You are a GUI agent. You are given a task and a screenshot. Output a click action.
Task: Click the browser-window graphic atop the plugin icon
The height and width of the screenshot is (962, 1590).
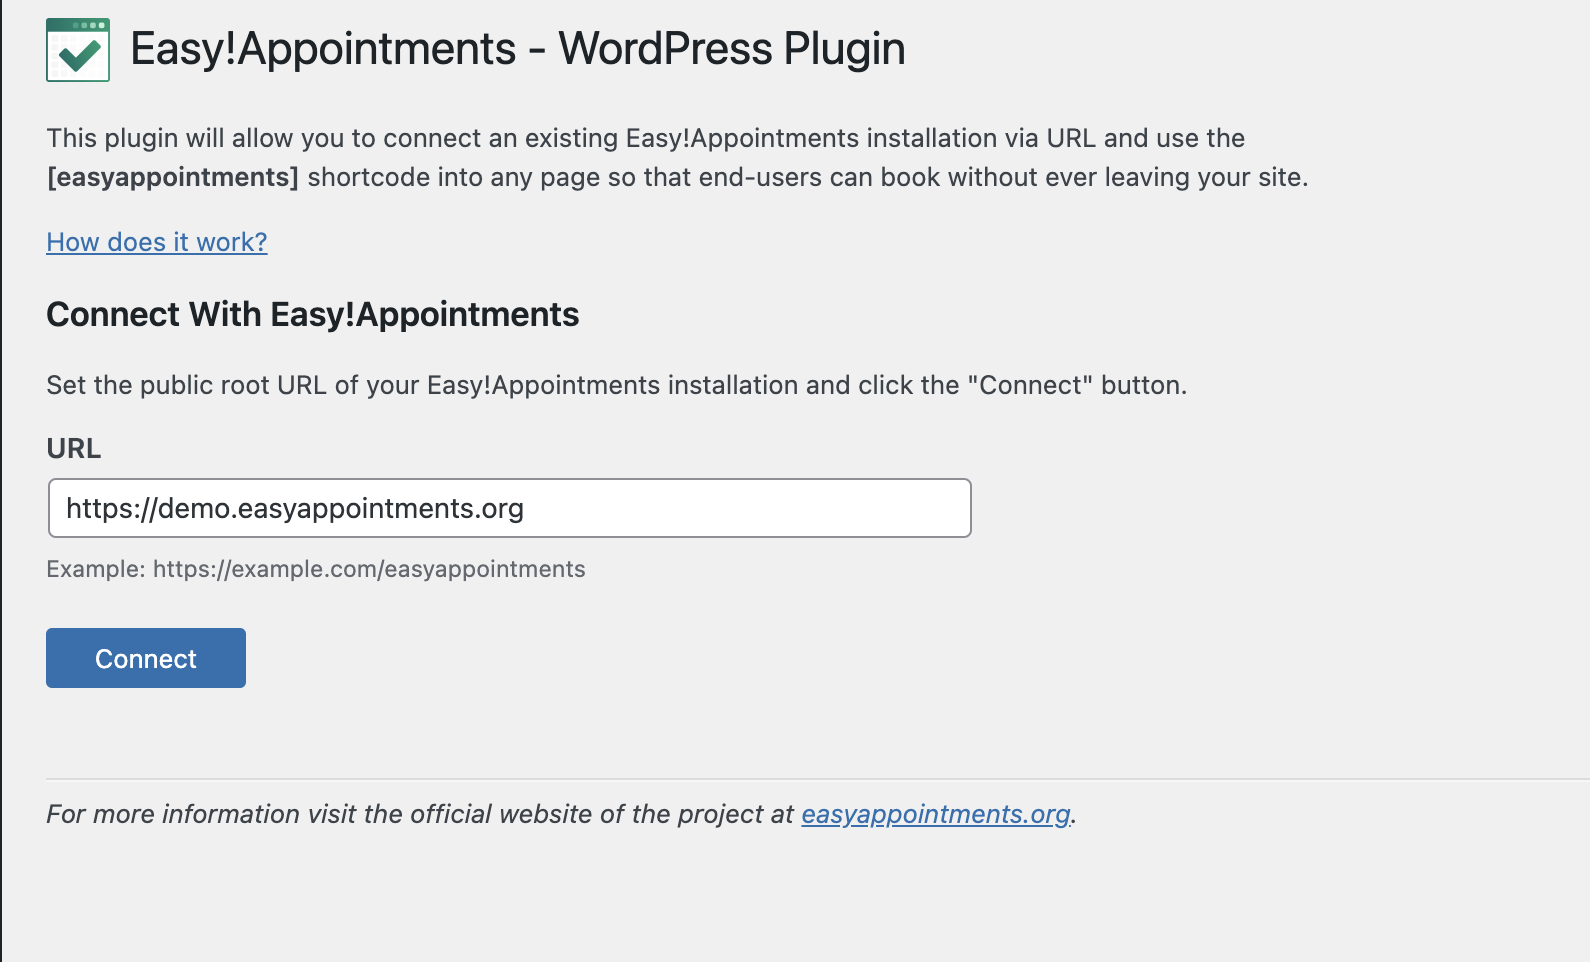(77, 22)
